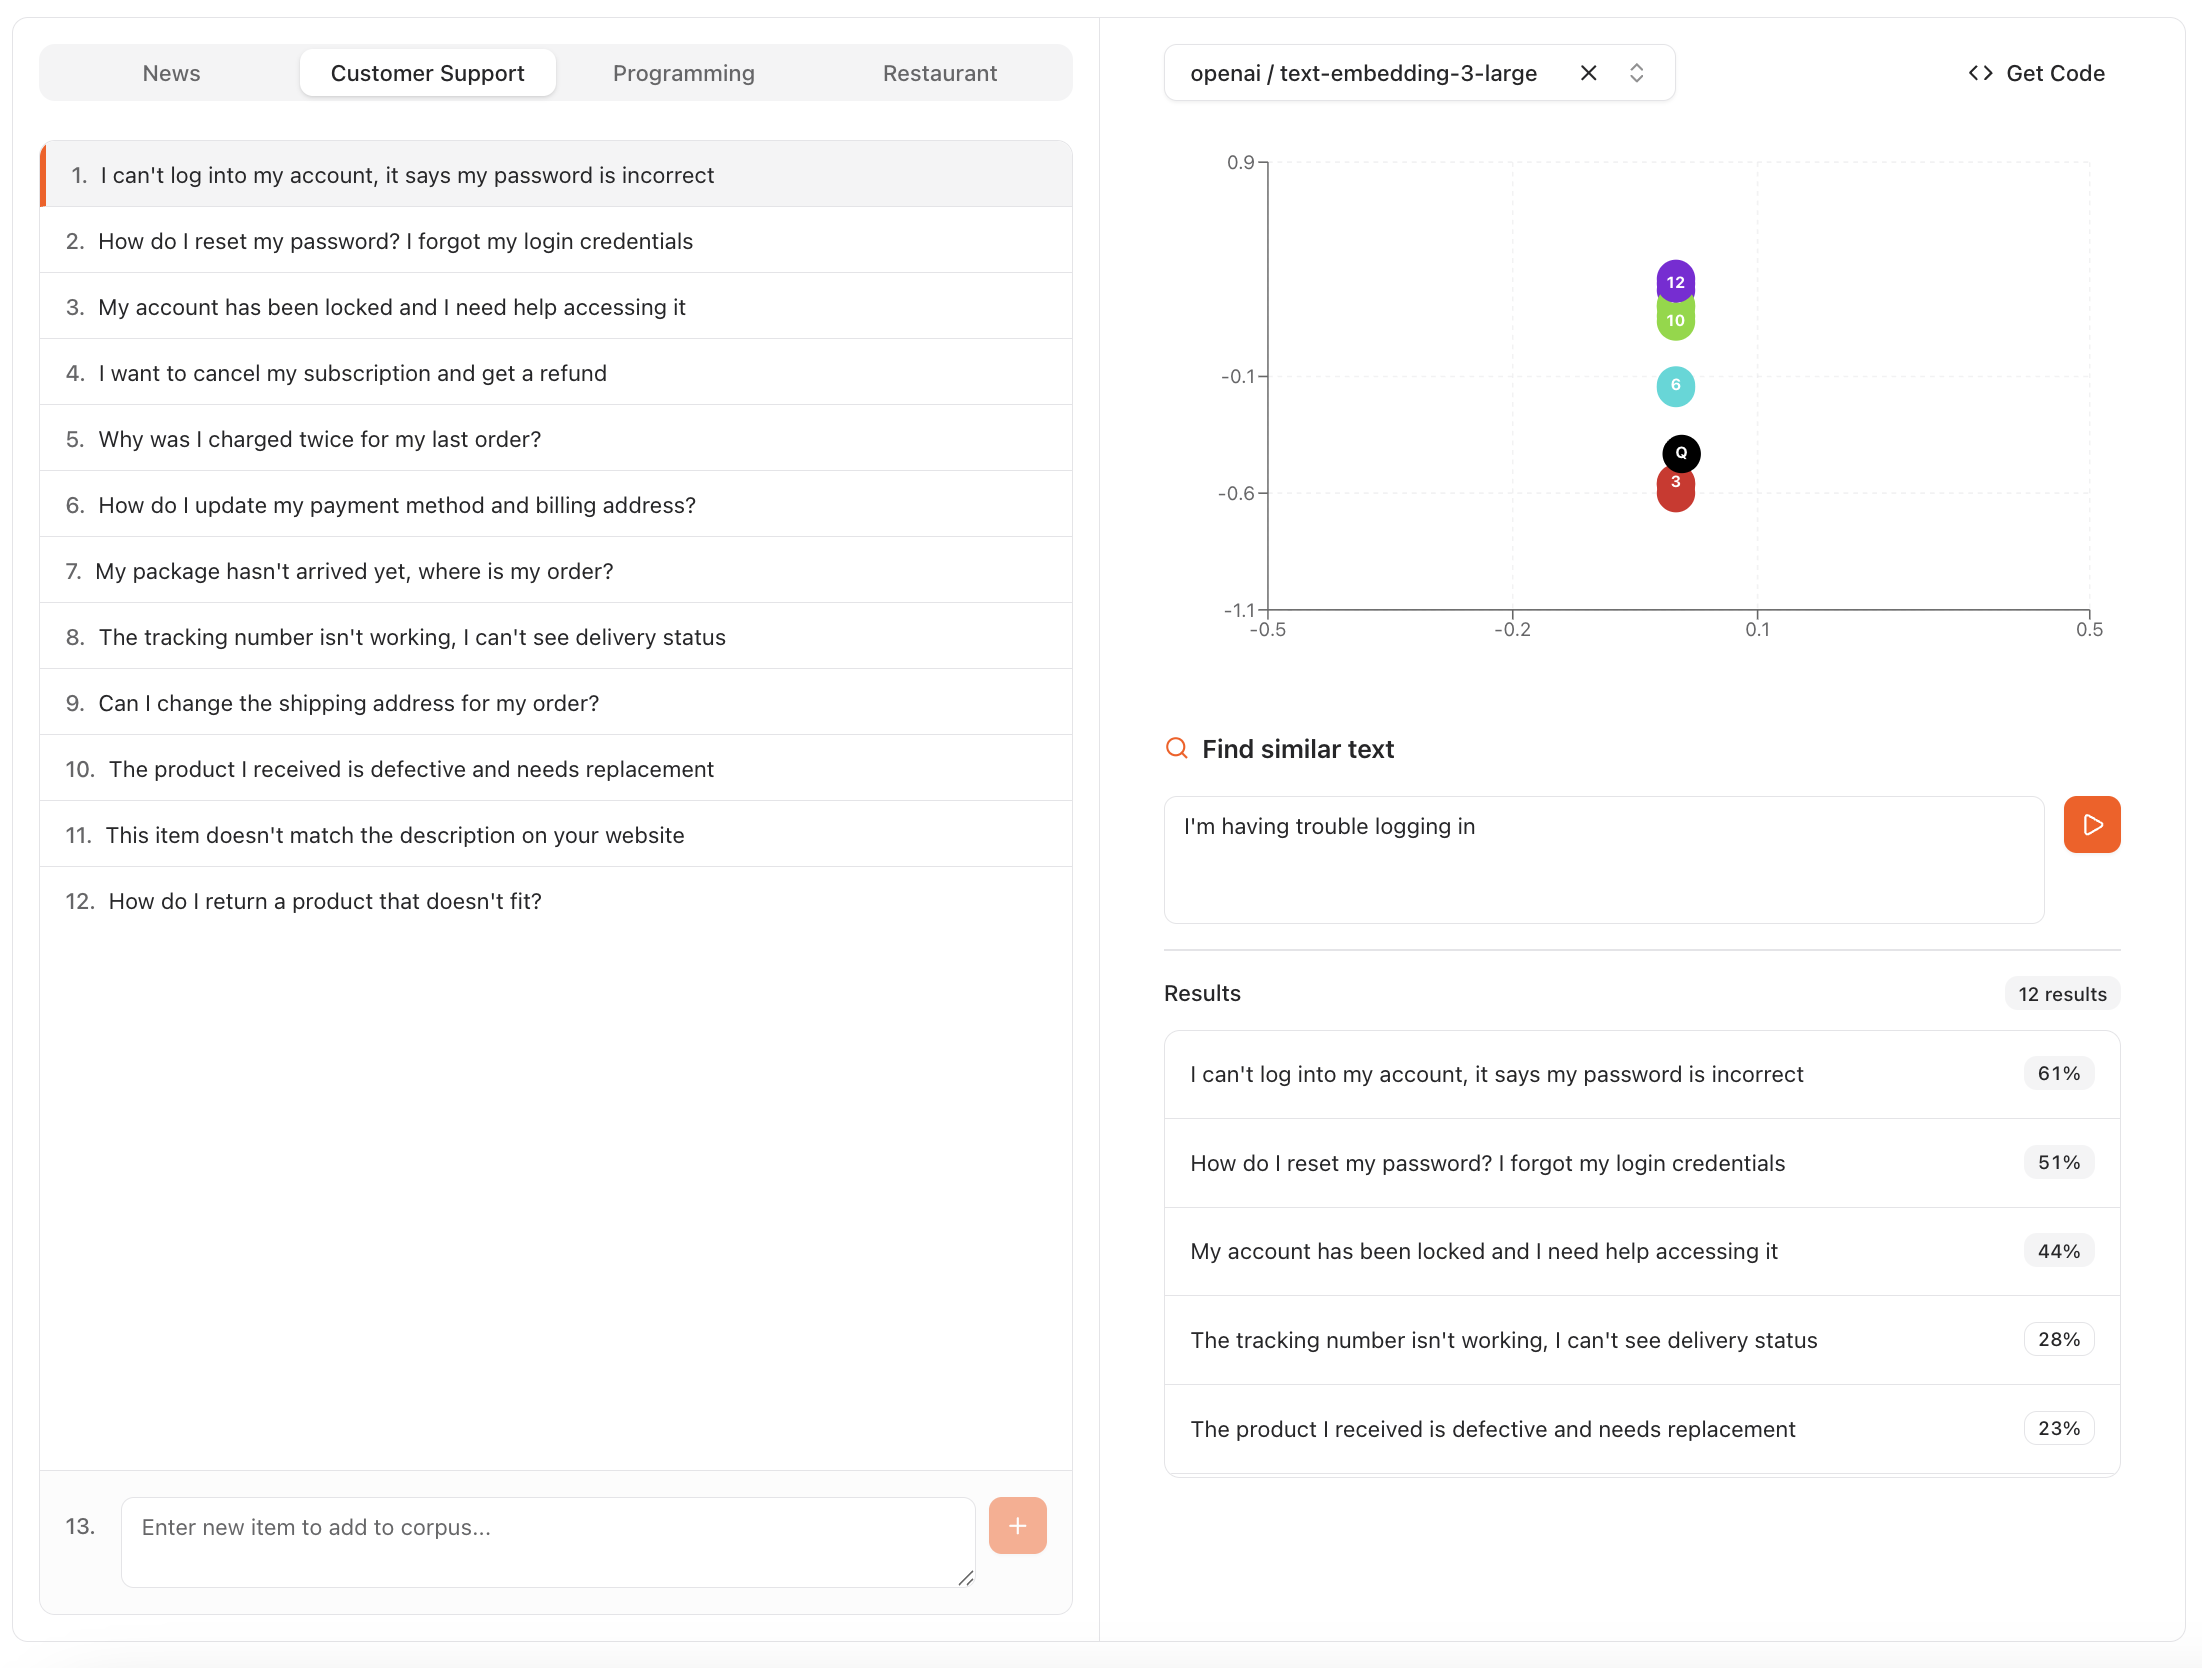Switch to the Programming tab

point(683,73)
